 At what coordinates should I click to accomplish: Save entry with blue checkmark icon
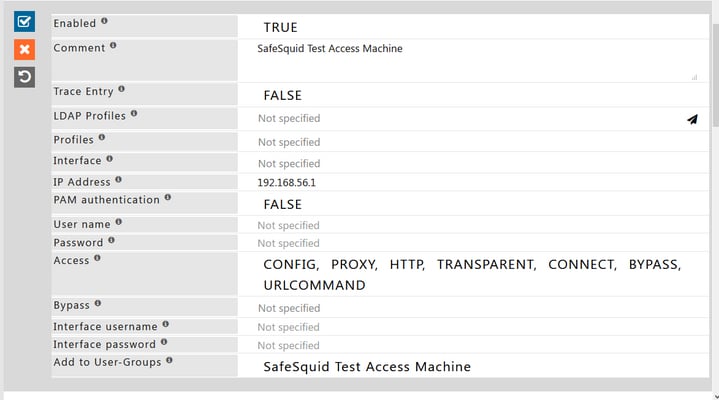pyautogui.click(x=24, y=22)
